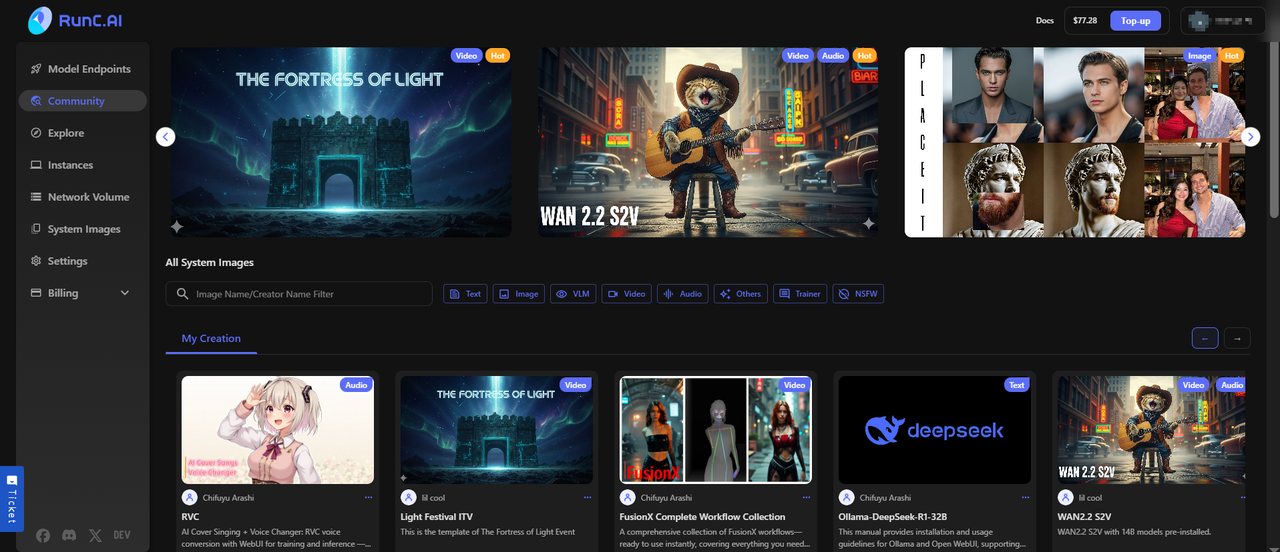Open the Docs link

1044,20
